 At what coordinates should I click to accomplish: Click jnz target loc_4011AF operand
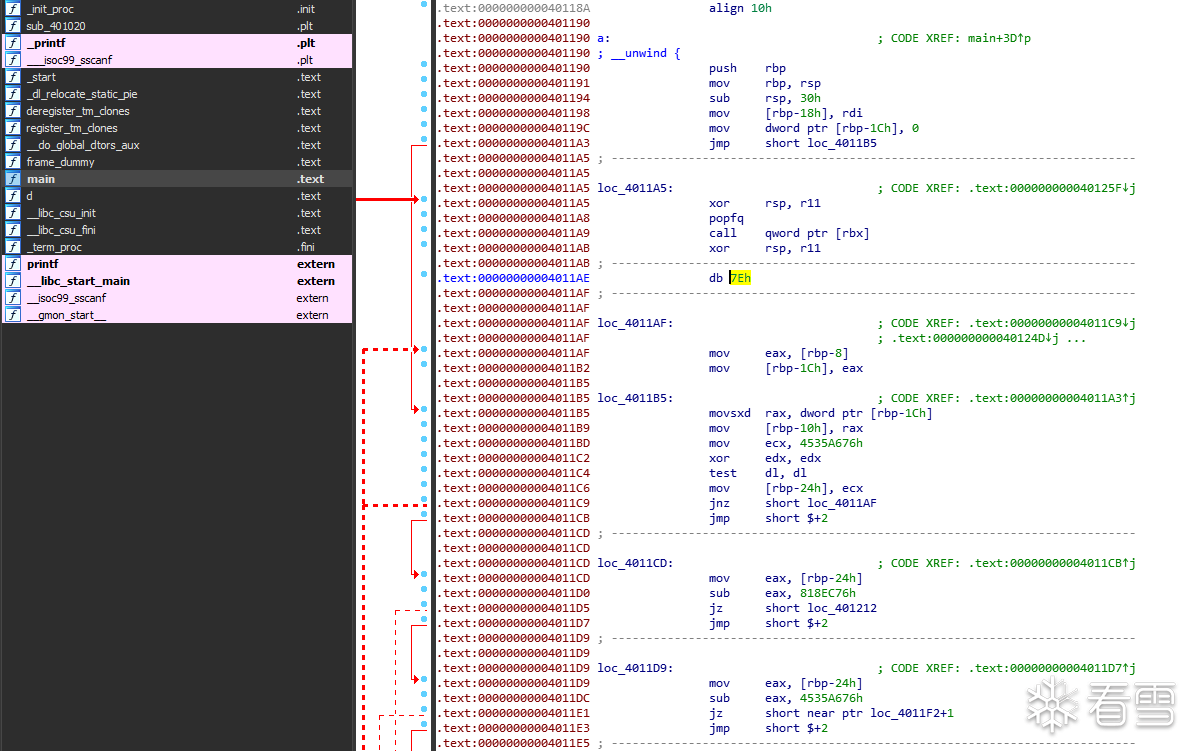click(x=842, y=503)
